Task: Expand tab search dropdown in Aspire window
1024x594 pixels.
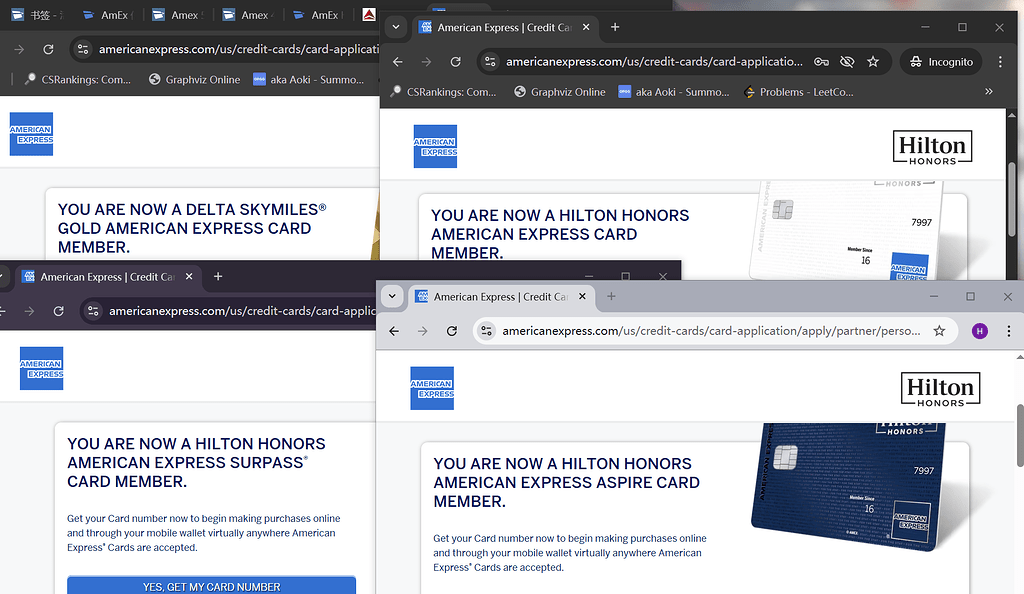Action: [x=393, y=297]
